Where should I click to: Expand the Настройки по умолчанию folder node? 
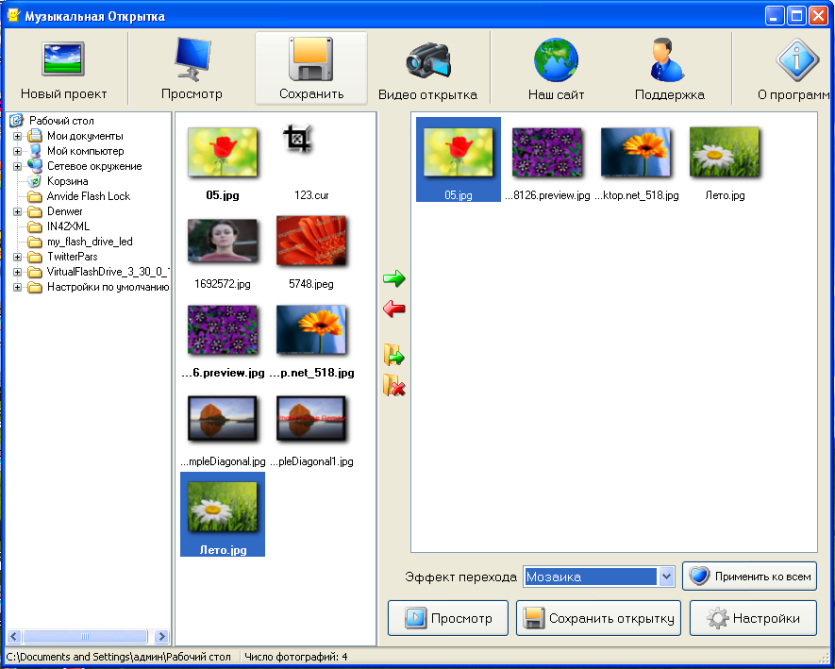pos(18,287)
